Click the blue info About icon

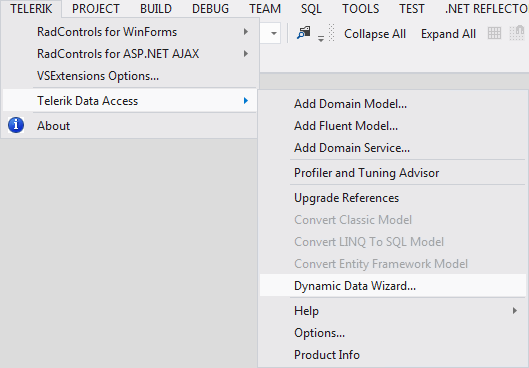pyautogui.click(x=16, y=125)
